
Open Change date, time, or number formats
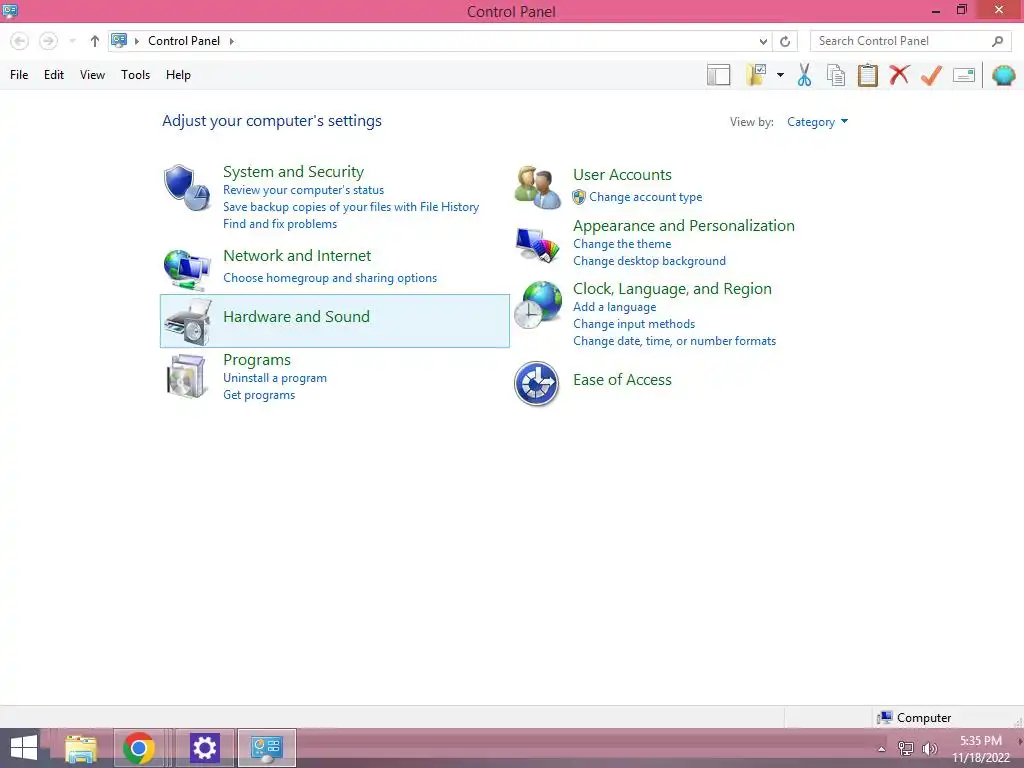point(674,341)
